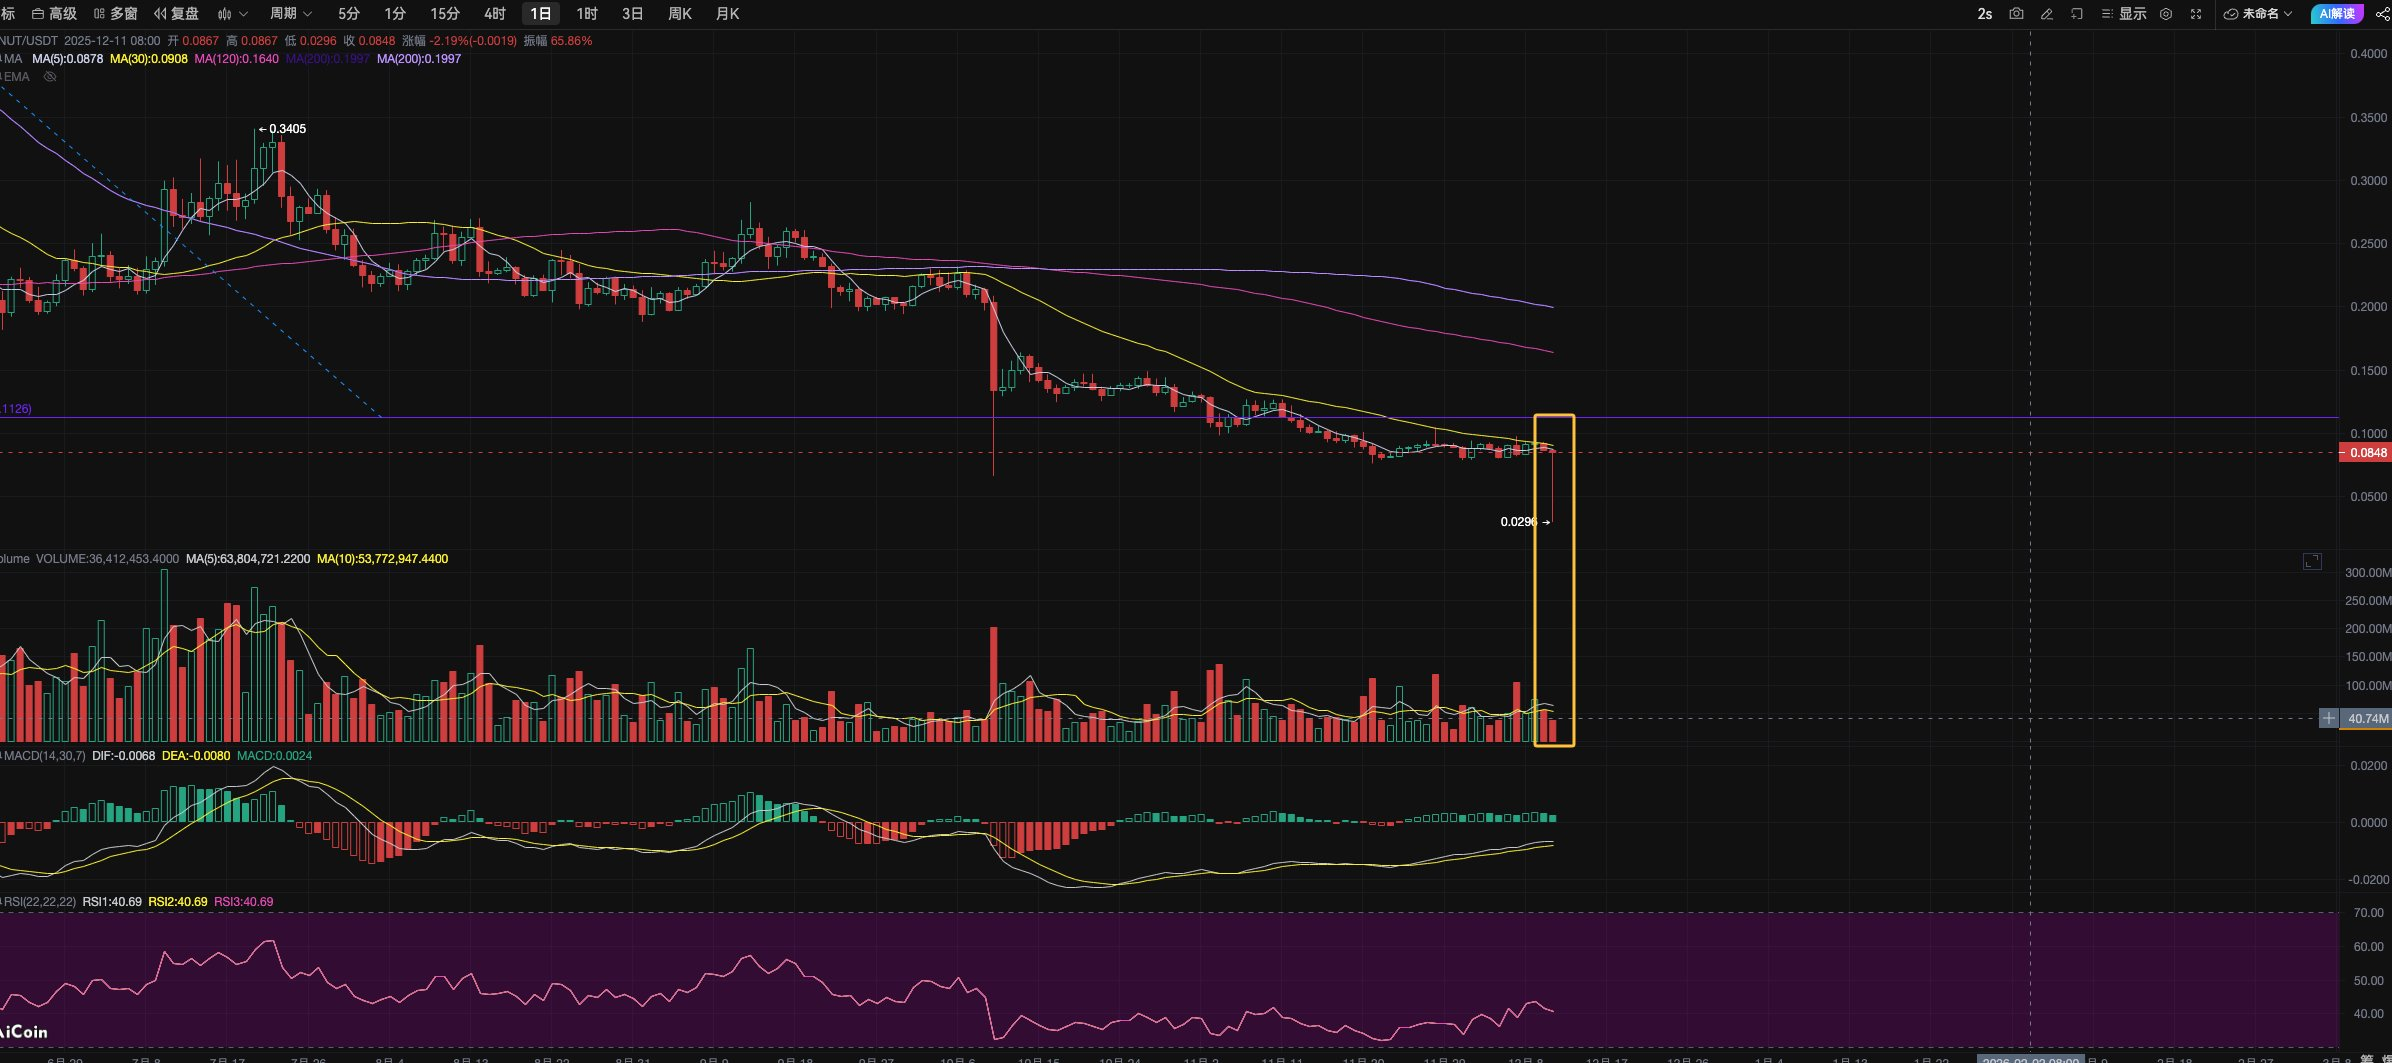This screenshot has height=1063, width=2392.
Task: Open the 复盘 replay mode
Action: click(x=177, y=14)
